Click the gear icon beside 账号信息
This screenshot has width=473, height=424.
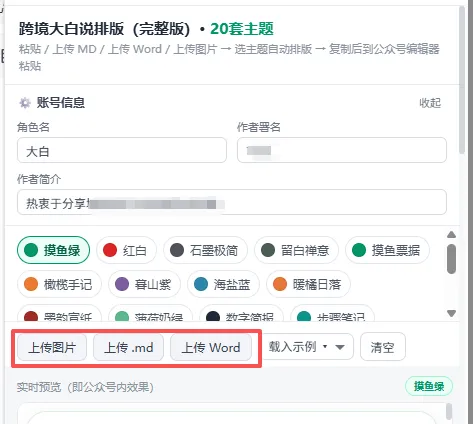(25, 103)
